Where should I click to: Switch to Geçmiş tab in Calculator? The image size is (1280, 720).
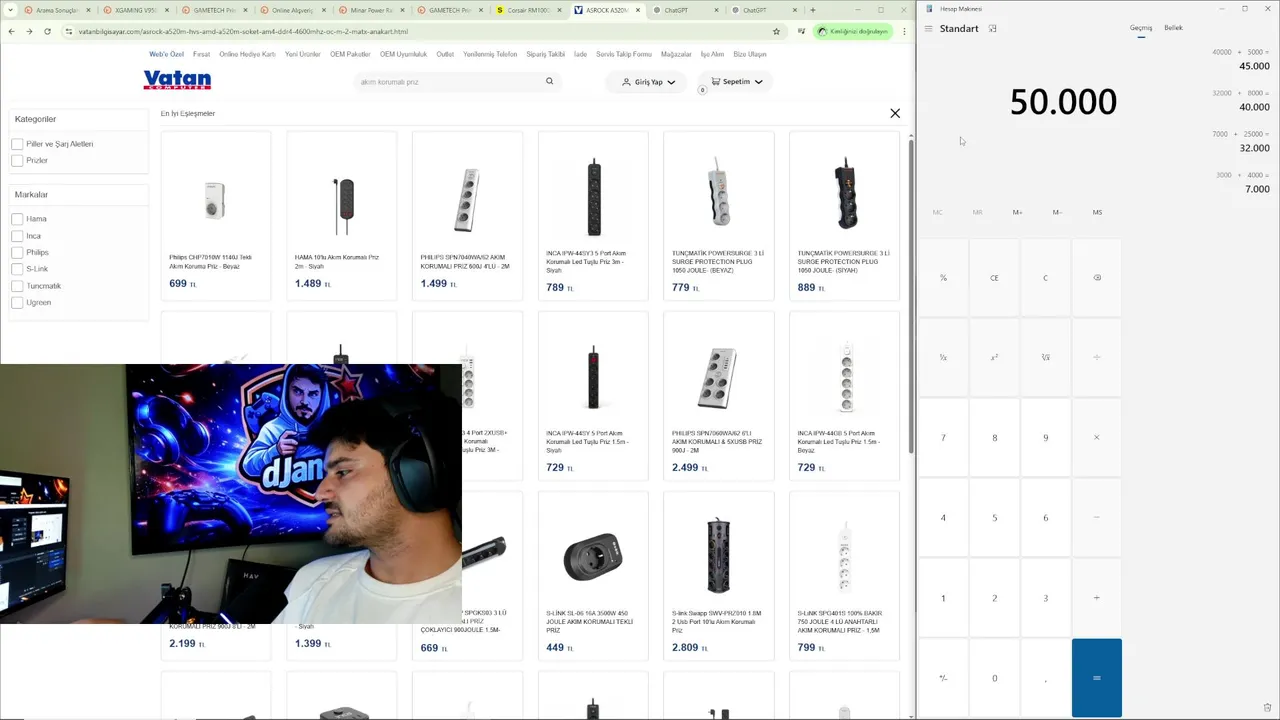pyautogui.click(x=1141, y=28)
